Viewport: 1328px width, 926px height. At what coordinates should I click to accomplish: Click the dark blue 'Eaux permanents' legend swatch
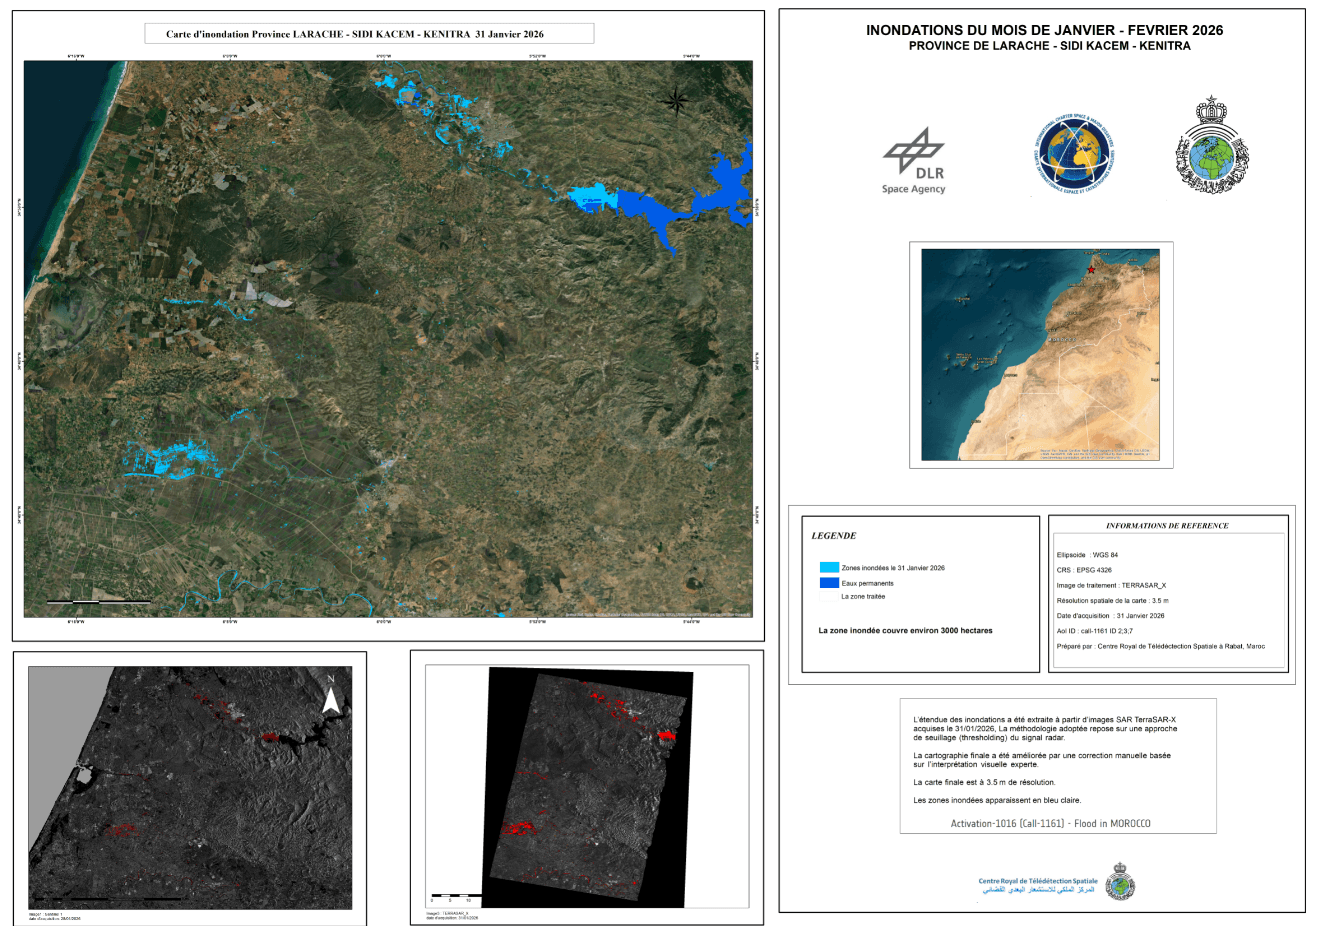pyautogui.click(x=829, y=583)
